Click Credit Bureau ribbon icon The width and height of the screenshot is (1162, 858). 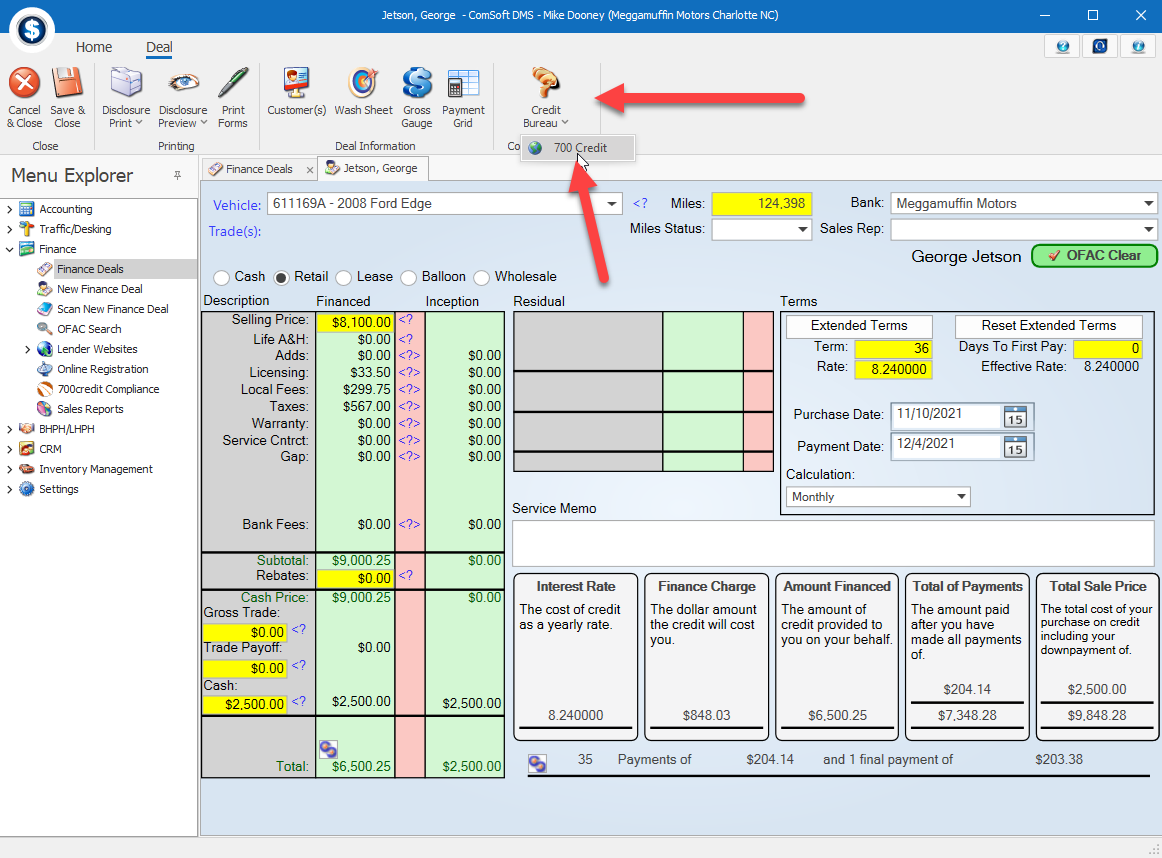tap(545, 83)
